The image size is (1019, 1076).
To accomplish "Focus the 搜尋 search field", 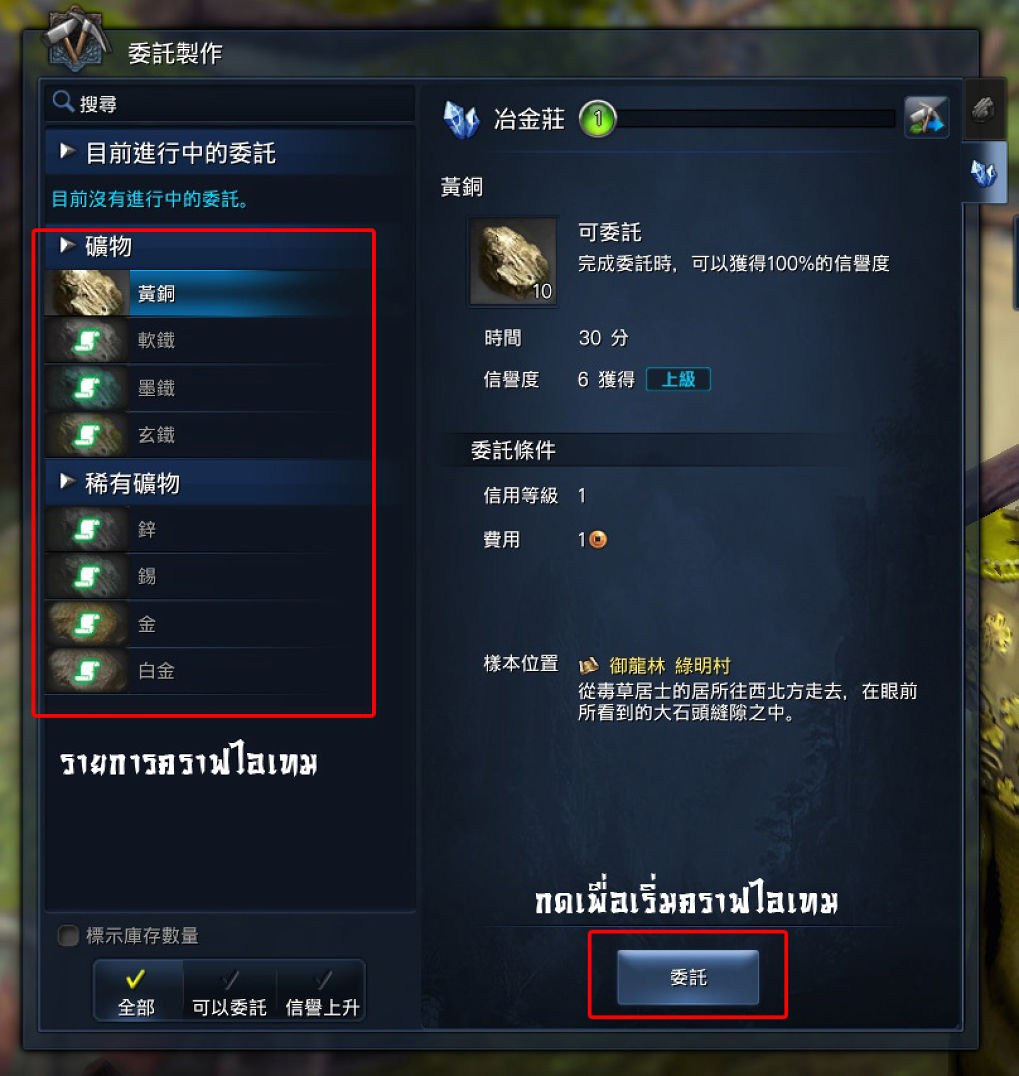I will [x=230, y=104].
